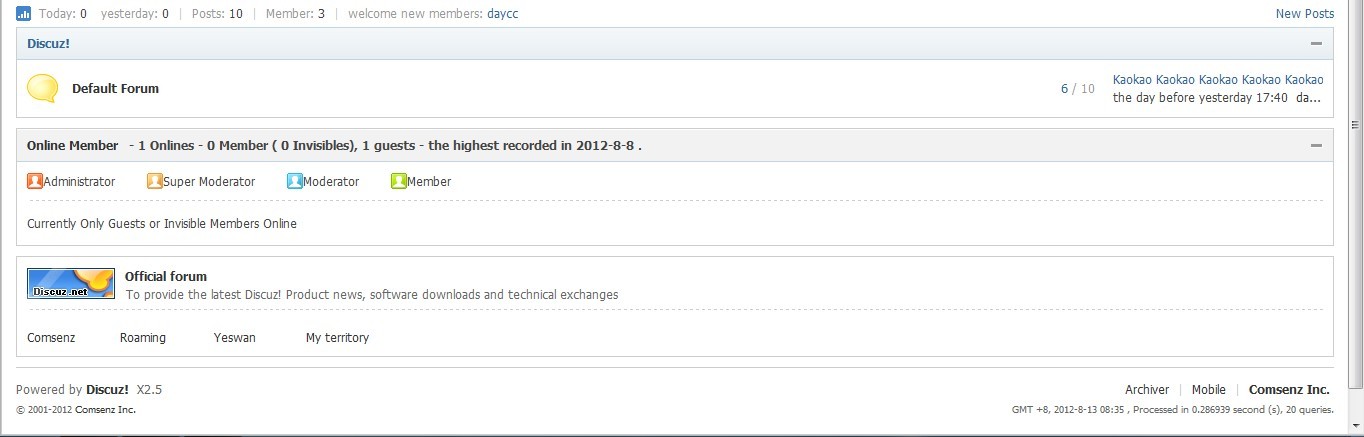Open the latest Kaokao Kaokao thread
1364x437 pixels.
(x=1218, y=80)
